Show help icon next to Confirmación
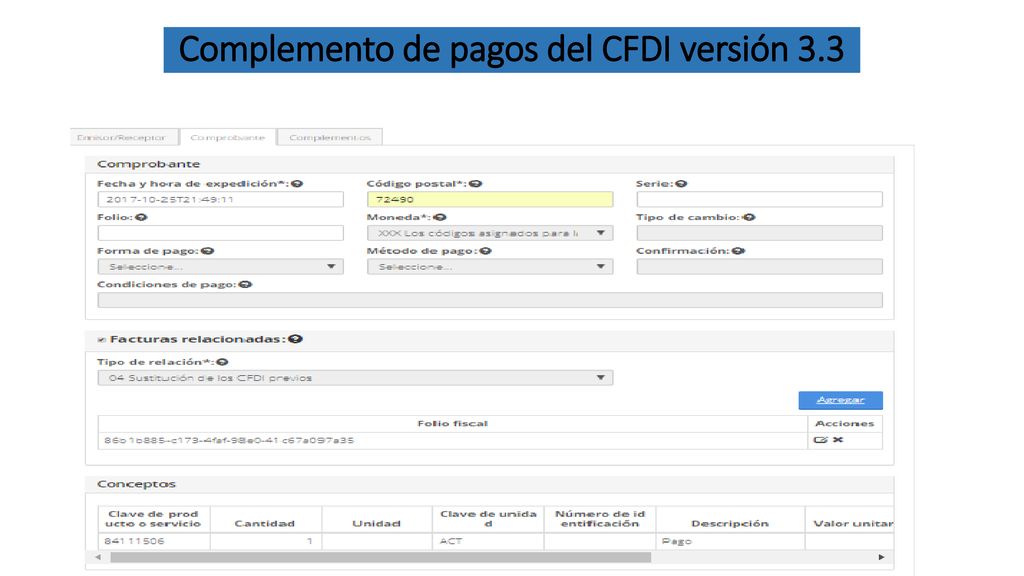1024x576 pixels. 739,251
